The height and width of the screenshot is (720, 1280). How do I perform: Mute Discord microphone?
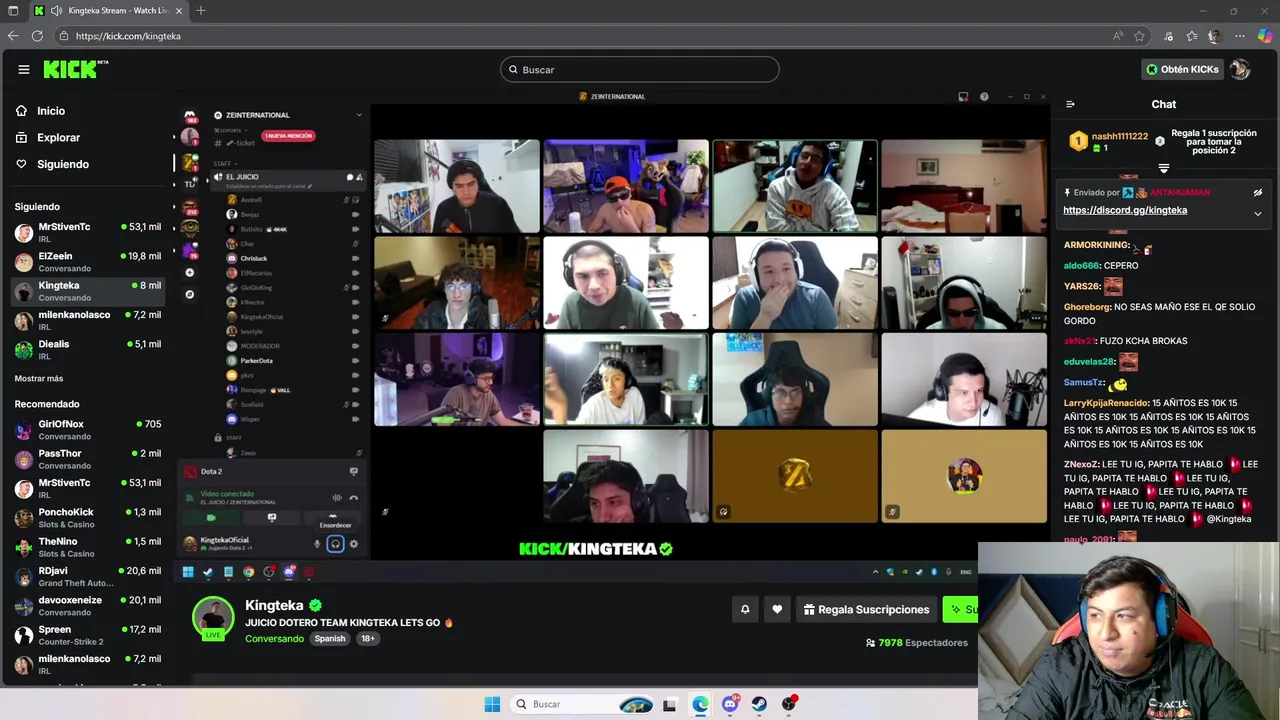click(317, 544)
